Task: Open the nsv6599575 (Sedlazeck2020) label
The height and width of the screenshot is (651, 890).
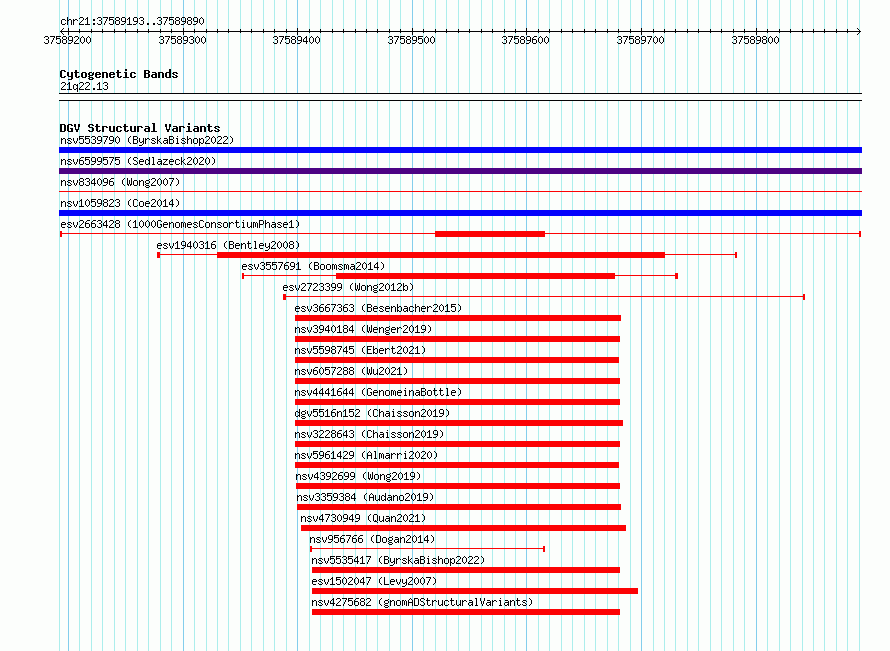Action: point(138,161)
